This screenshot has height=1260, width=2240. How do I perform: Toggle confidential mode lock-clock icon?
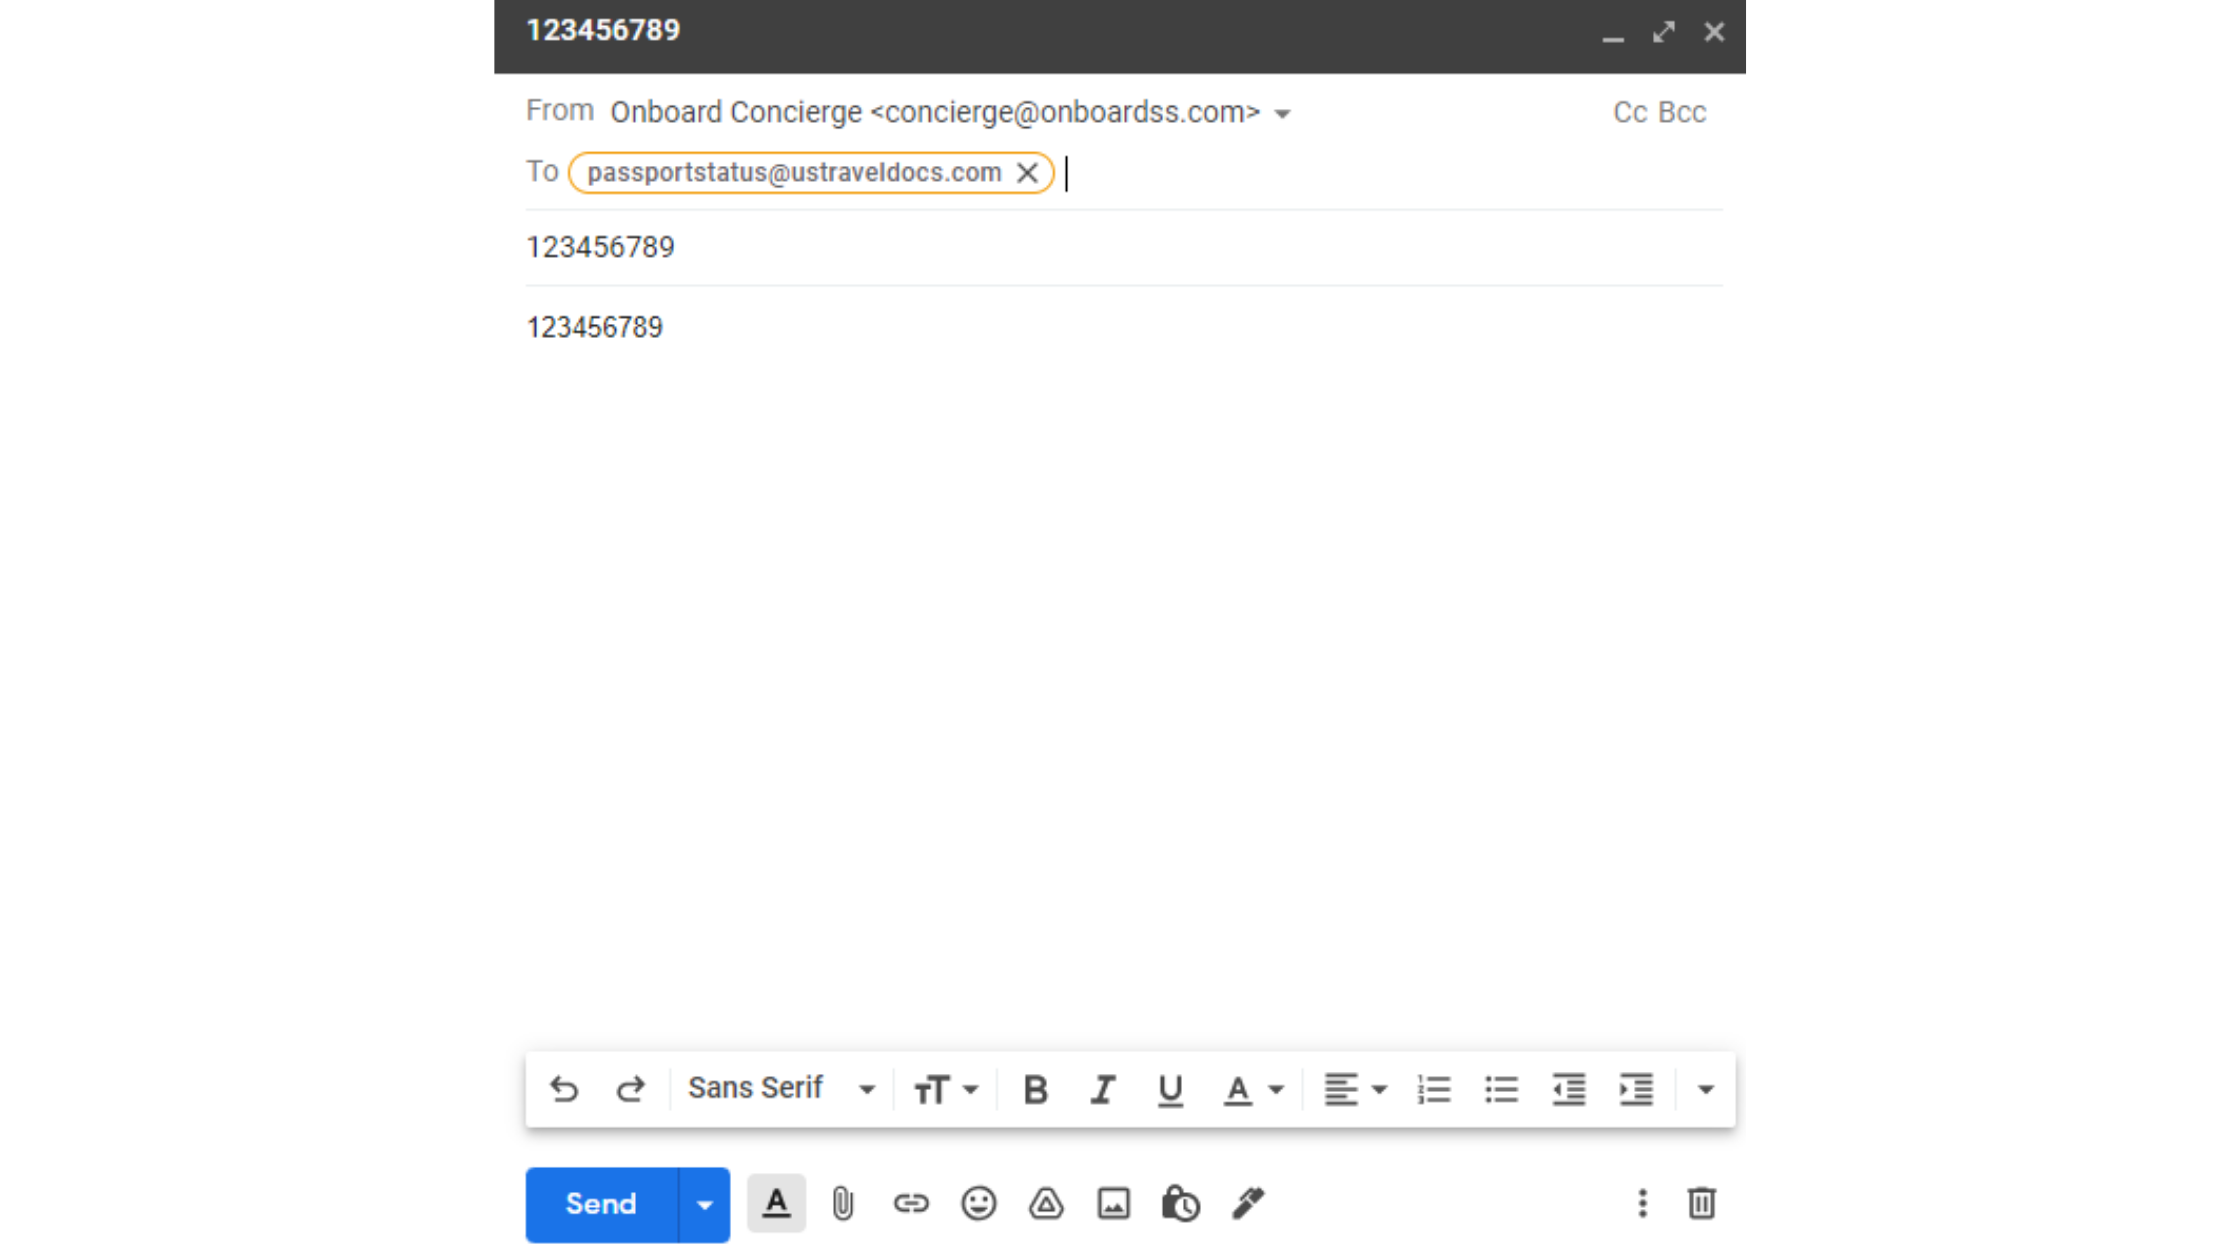pyautogui.click(x=1180, y=1203)
